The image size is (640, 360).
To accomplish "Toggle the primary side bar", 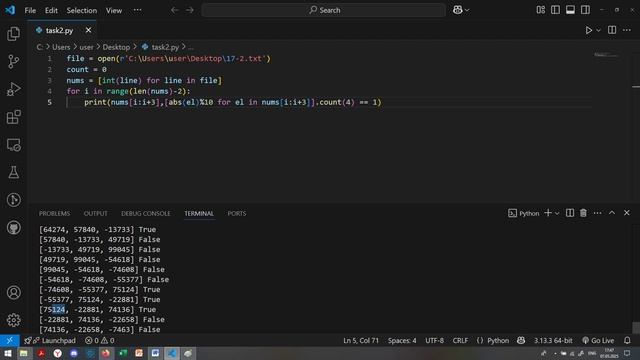I will (x=556, y=10).
